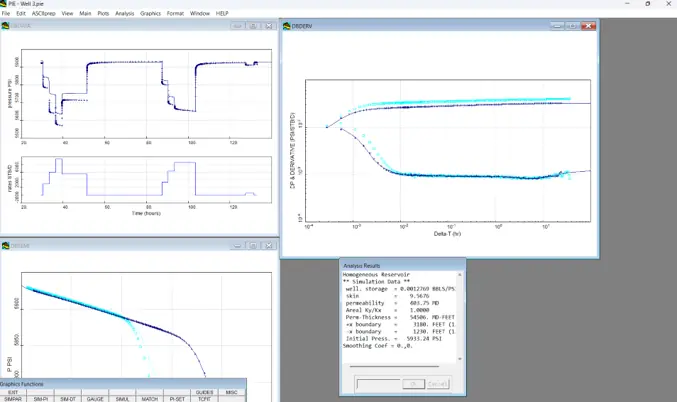Maximize the semilog plot window
Screen dimensions: 677x402
coord(253,246)
